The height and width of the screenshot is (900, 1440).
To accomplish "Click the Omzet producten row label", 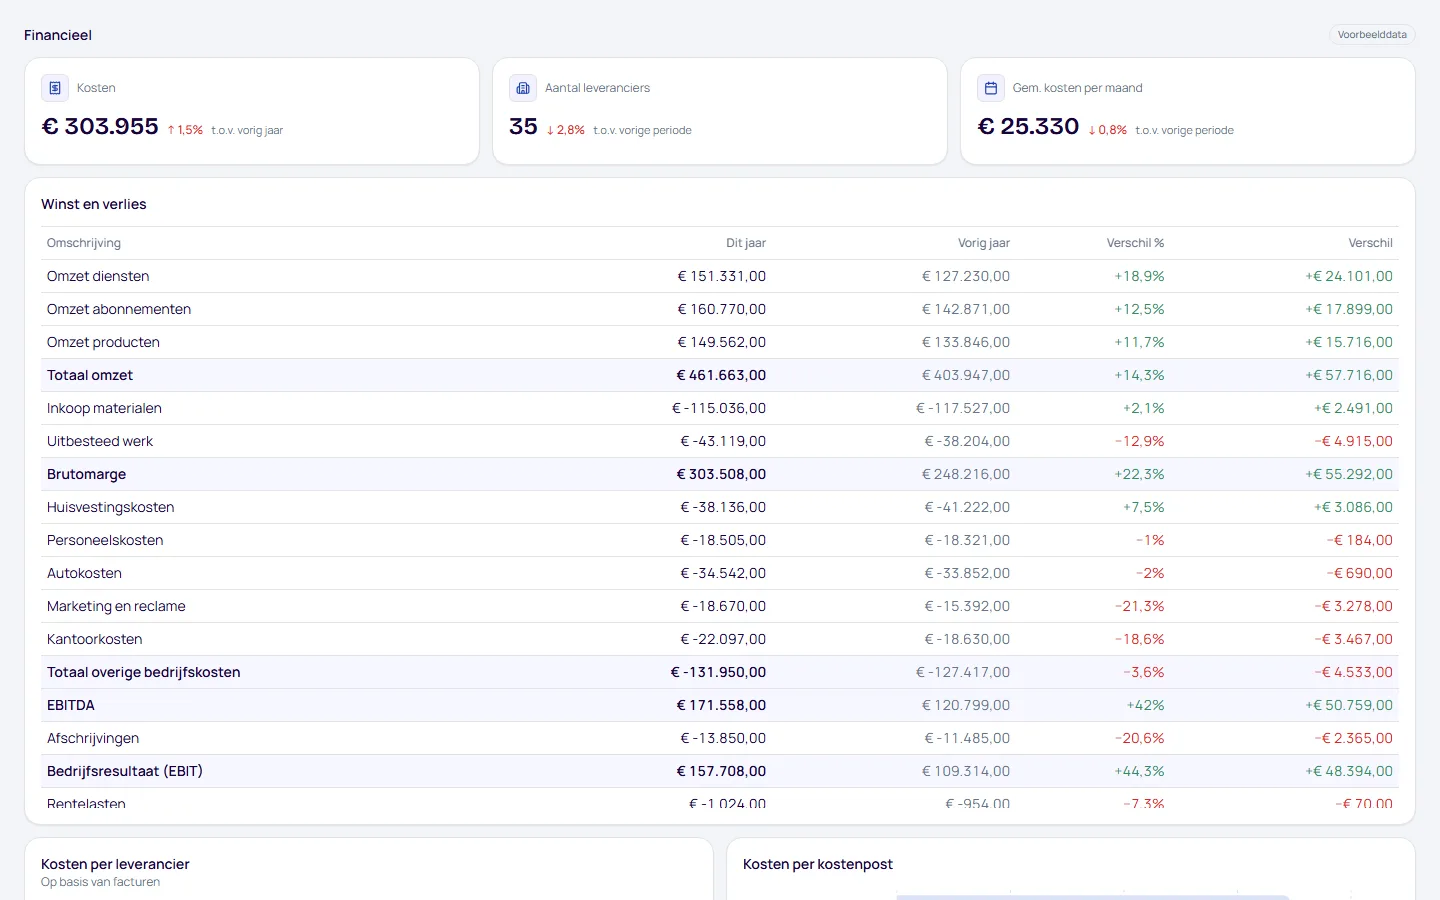I will point(103,342).
